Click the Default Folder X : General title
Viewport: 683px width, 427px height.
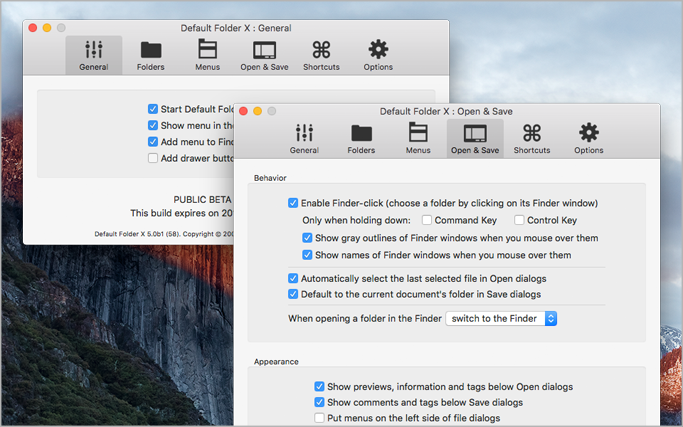click(x=236, y=28)
